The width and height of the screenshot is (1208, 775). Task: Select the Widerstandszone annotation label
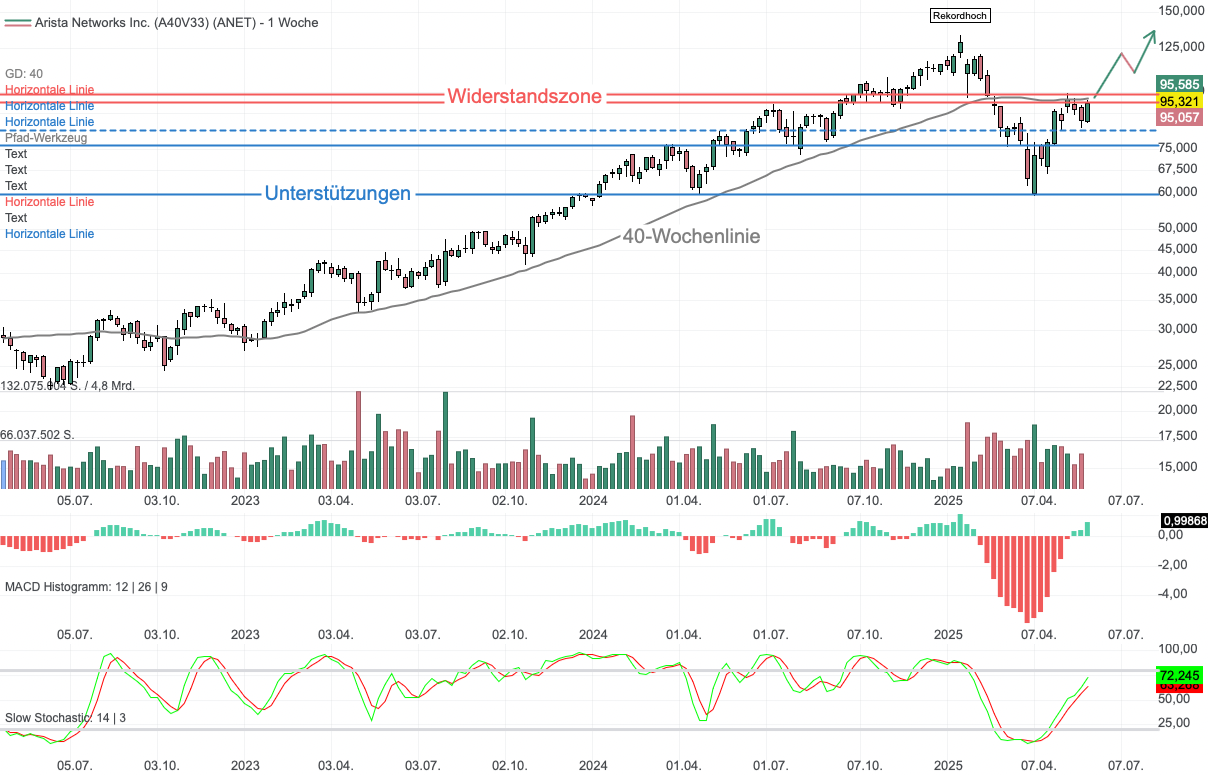tap(525, 97)
